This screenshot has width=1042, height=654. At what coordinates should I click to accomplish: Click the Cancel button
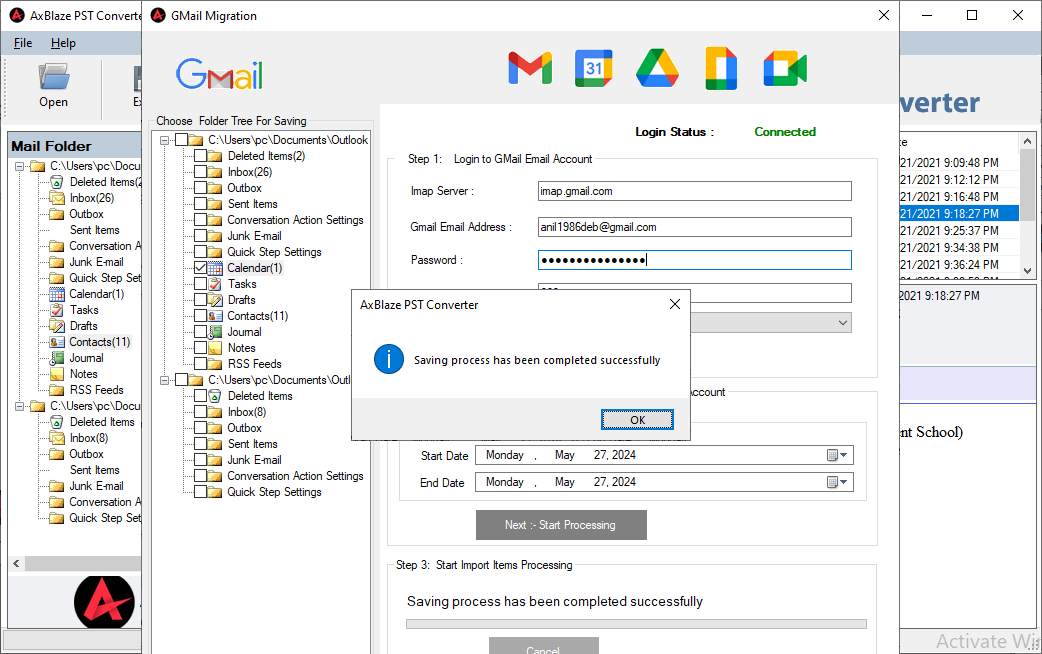pyautogui.click(x=544, y=646)
